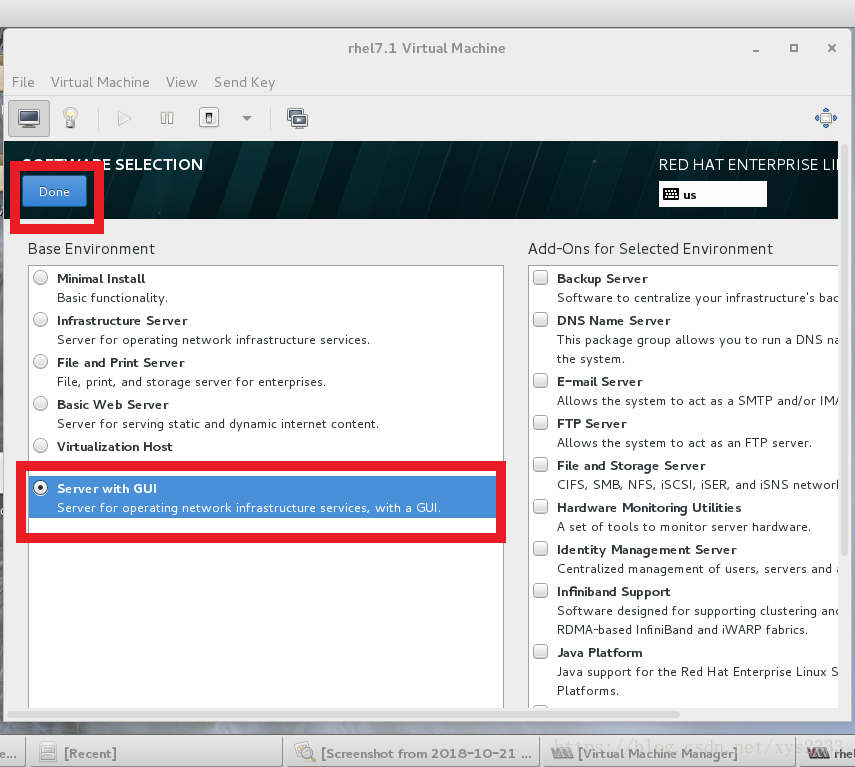Open virtual hardware details lightbulb icon
This screenshot has width=855, height=767.
70,118
